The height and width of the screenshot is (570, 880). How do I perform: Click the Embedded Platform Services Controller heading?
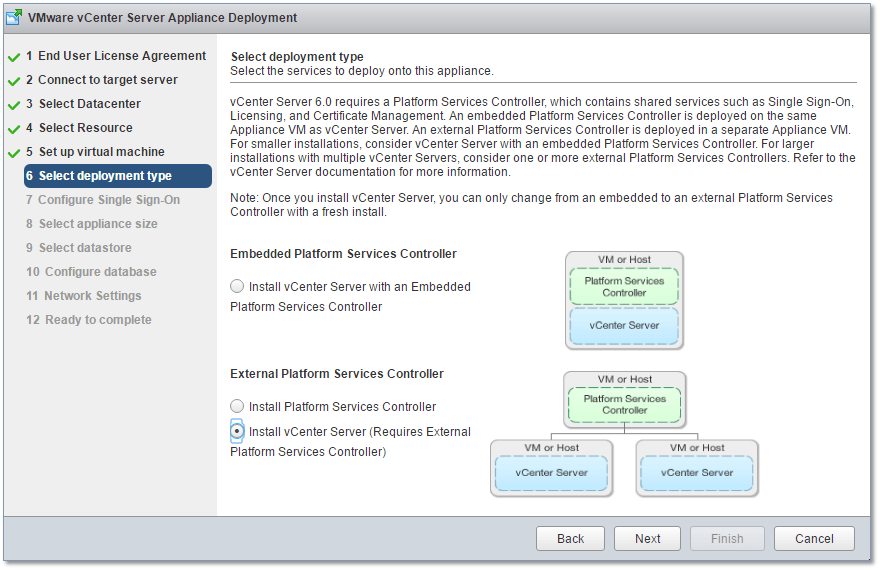[343, 254]
